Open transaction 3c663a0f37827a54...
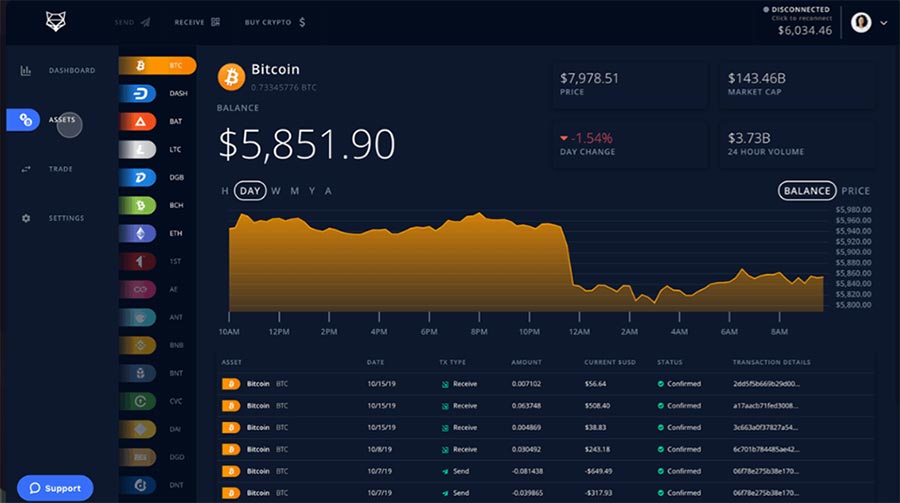The width and height of the screenshot is (900, 503). (x=766, y=427)
